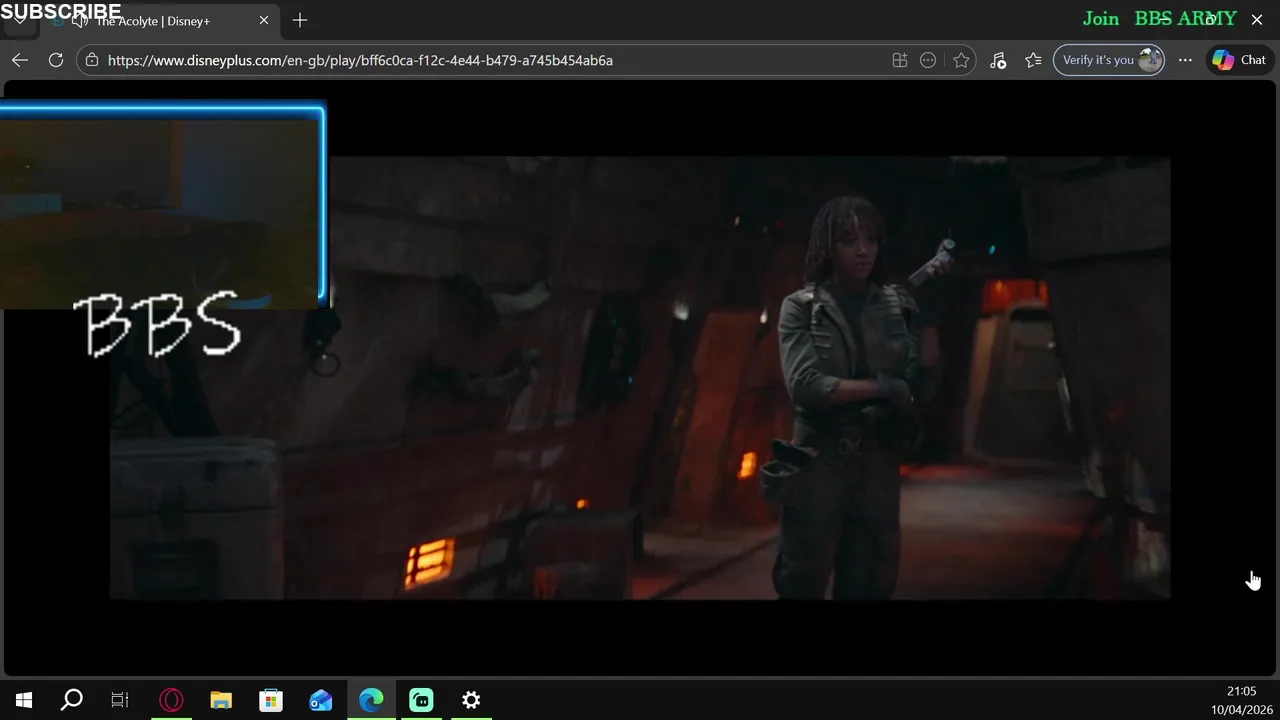Image resolution: width=1280 pixels, height=720 pixels.
Task: Open File Explorer from the taskbar
Action: point(221,700)
